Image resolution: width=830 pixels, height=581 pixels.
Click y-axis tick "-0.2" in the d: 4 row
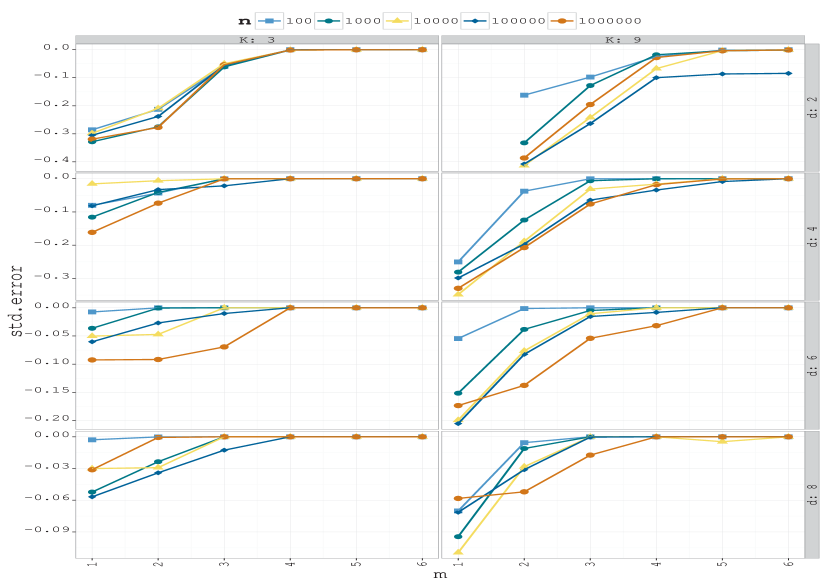(52, 243)
